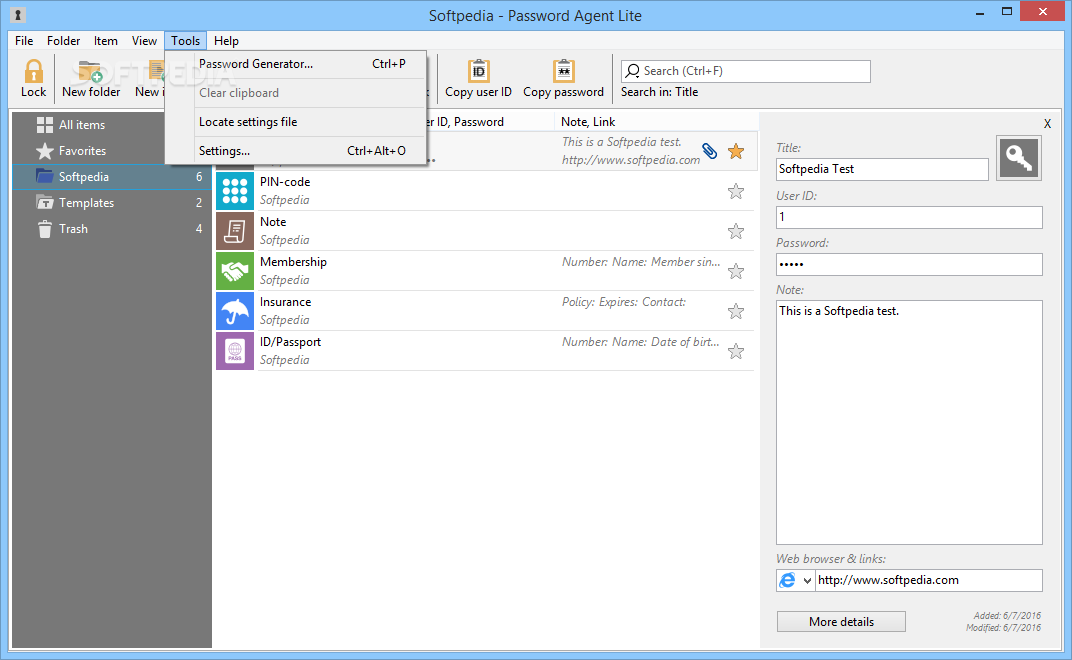Image resolution: width=1072 pixels, height=660 pixels.
Task: Click the User ID input field
Action: [909, 217]
